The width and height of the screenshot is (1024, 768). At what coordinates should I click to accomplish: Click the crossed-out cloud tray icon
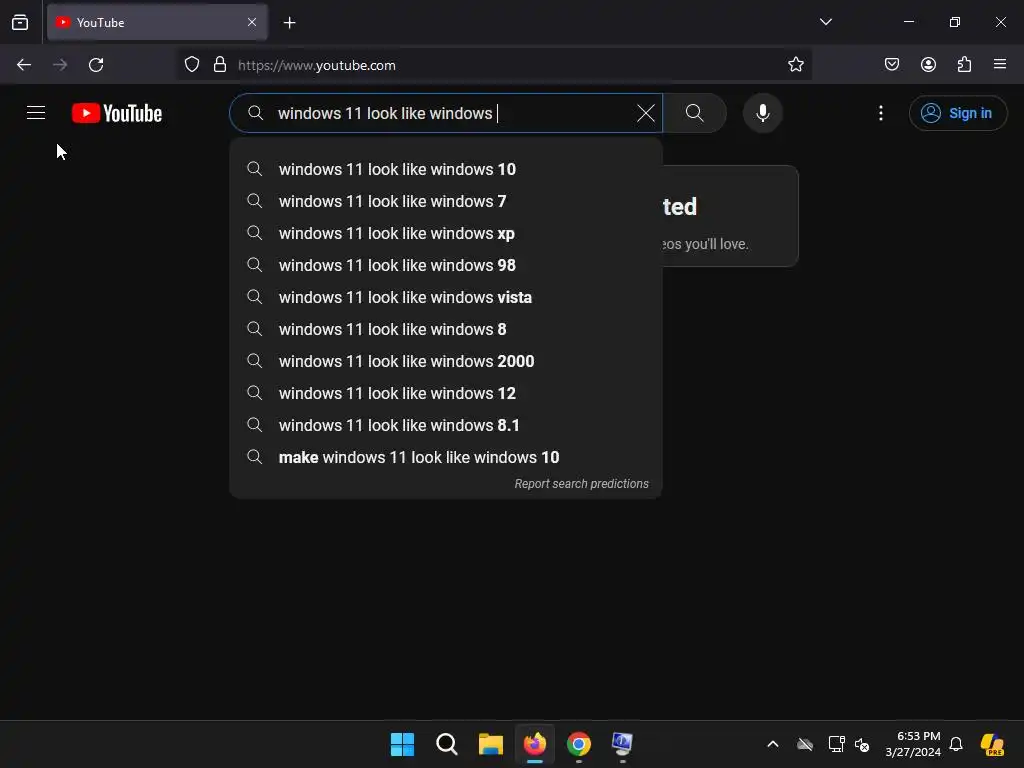tap(805, 744)
